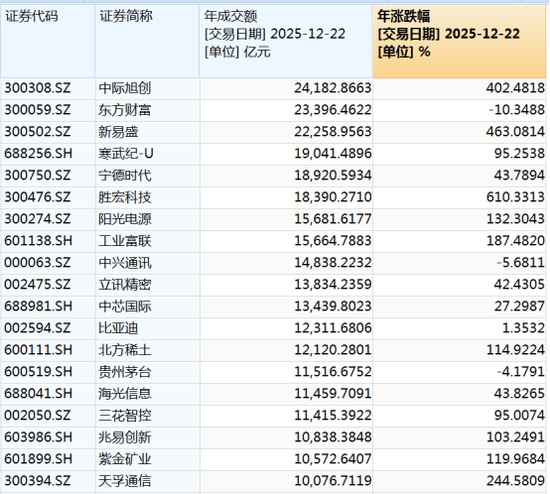Select stock code 688256.SH
Viewport: 550px width, 494px height.
(38, 153)
